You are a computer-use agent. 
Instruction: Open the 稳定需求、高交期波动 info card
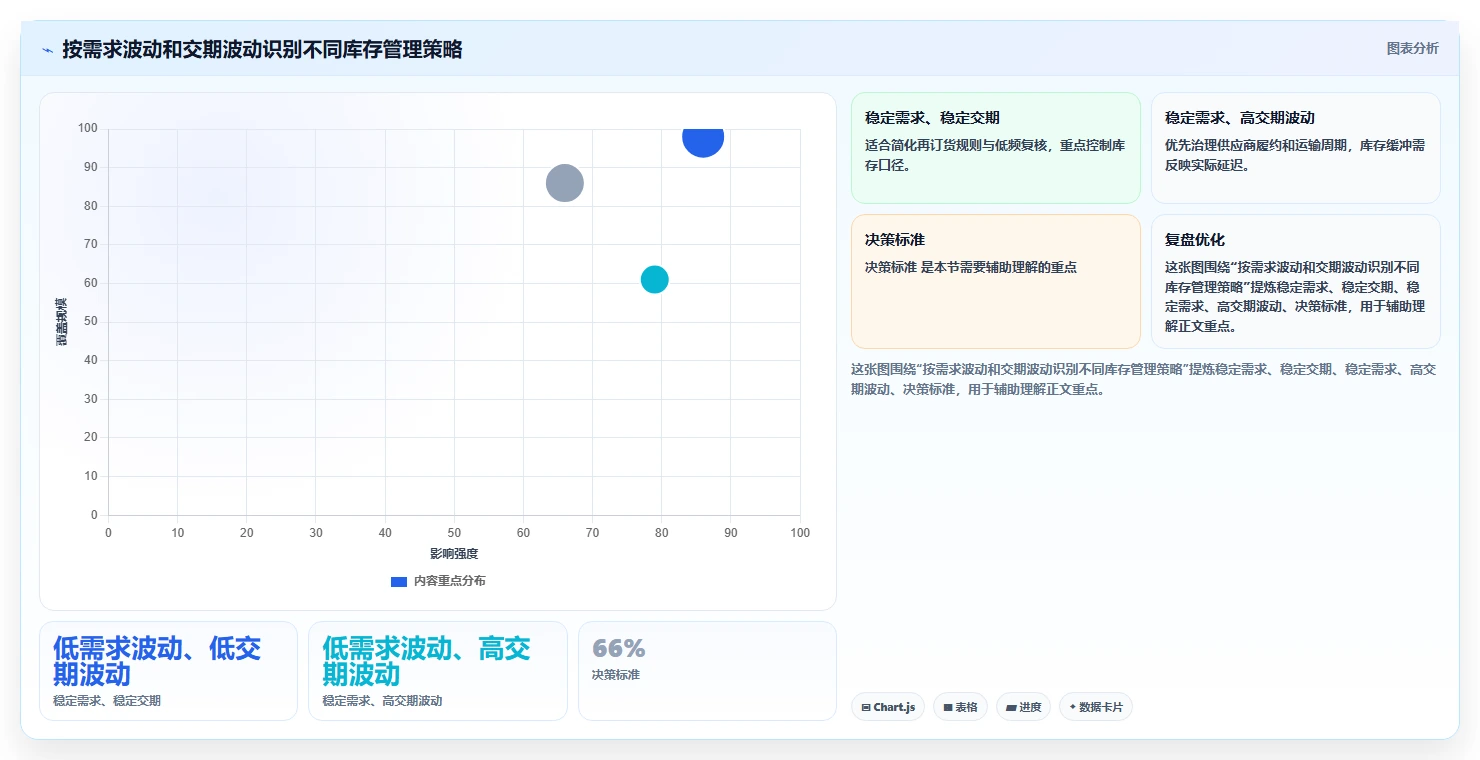pyautogui.click(x=1295, y=148)
